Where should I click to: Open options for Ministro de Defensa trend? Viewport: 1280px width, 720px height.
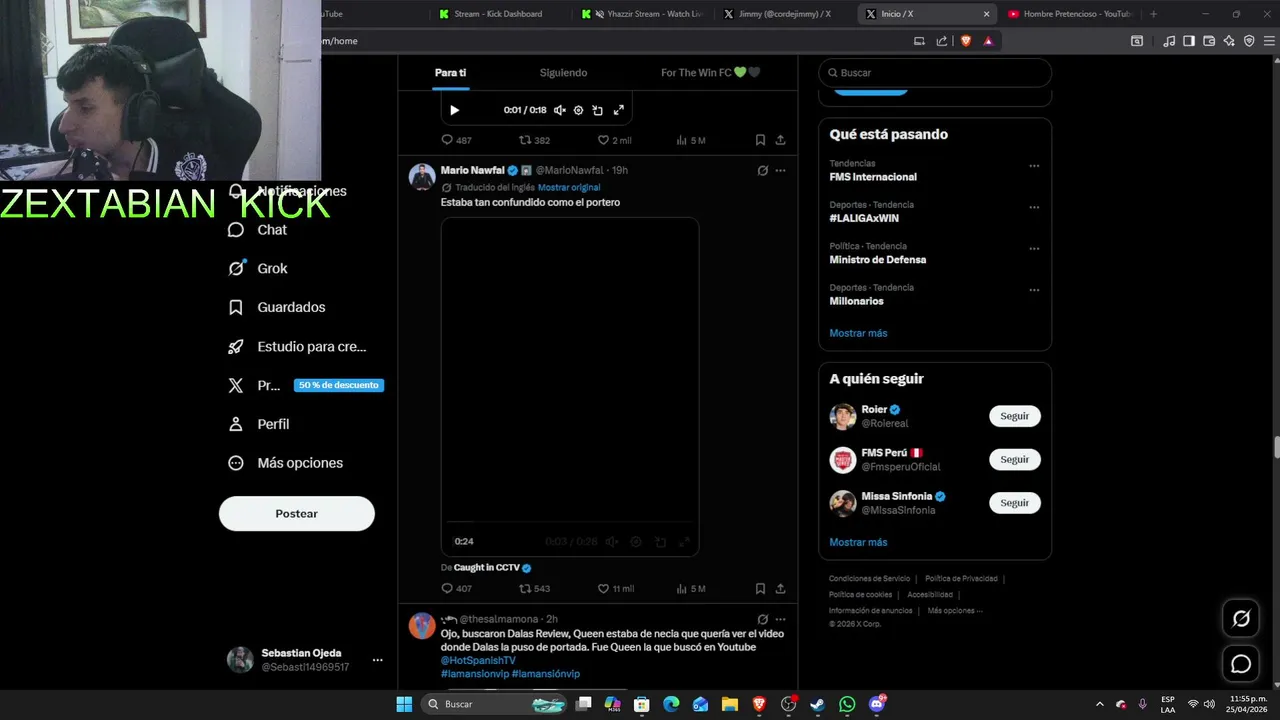pyautogui.click(x=1034, y=249)
